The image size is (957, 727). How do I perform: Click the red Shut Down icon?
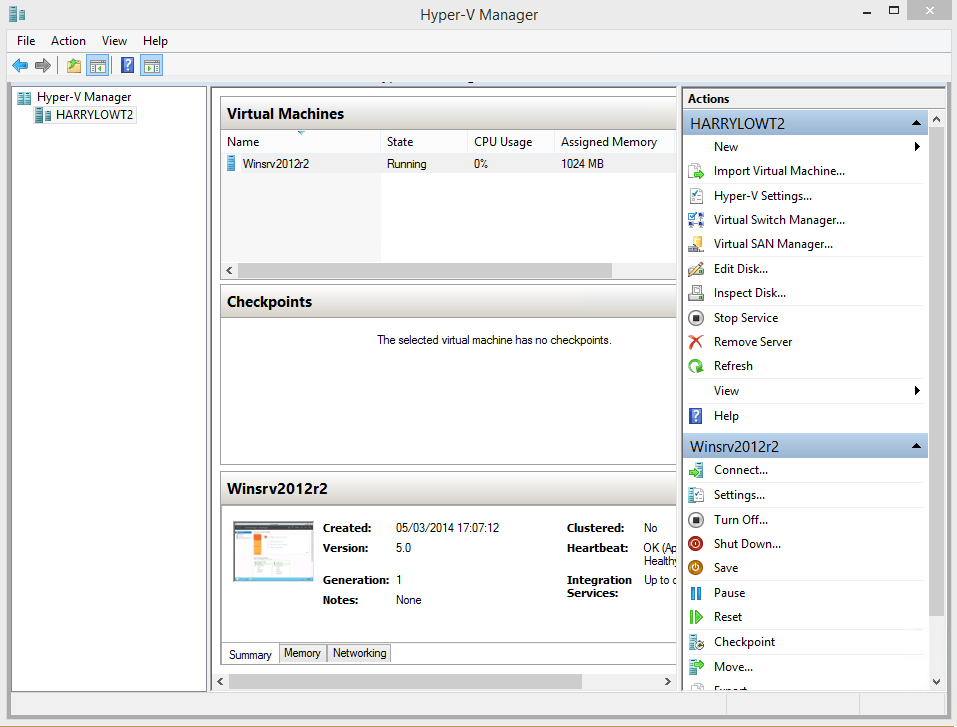point(696,544)
